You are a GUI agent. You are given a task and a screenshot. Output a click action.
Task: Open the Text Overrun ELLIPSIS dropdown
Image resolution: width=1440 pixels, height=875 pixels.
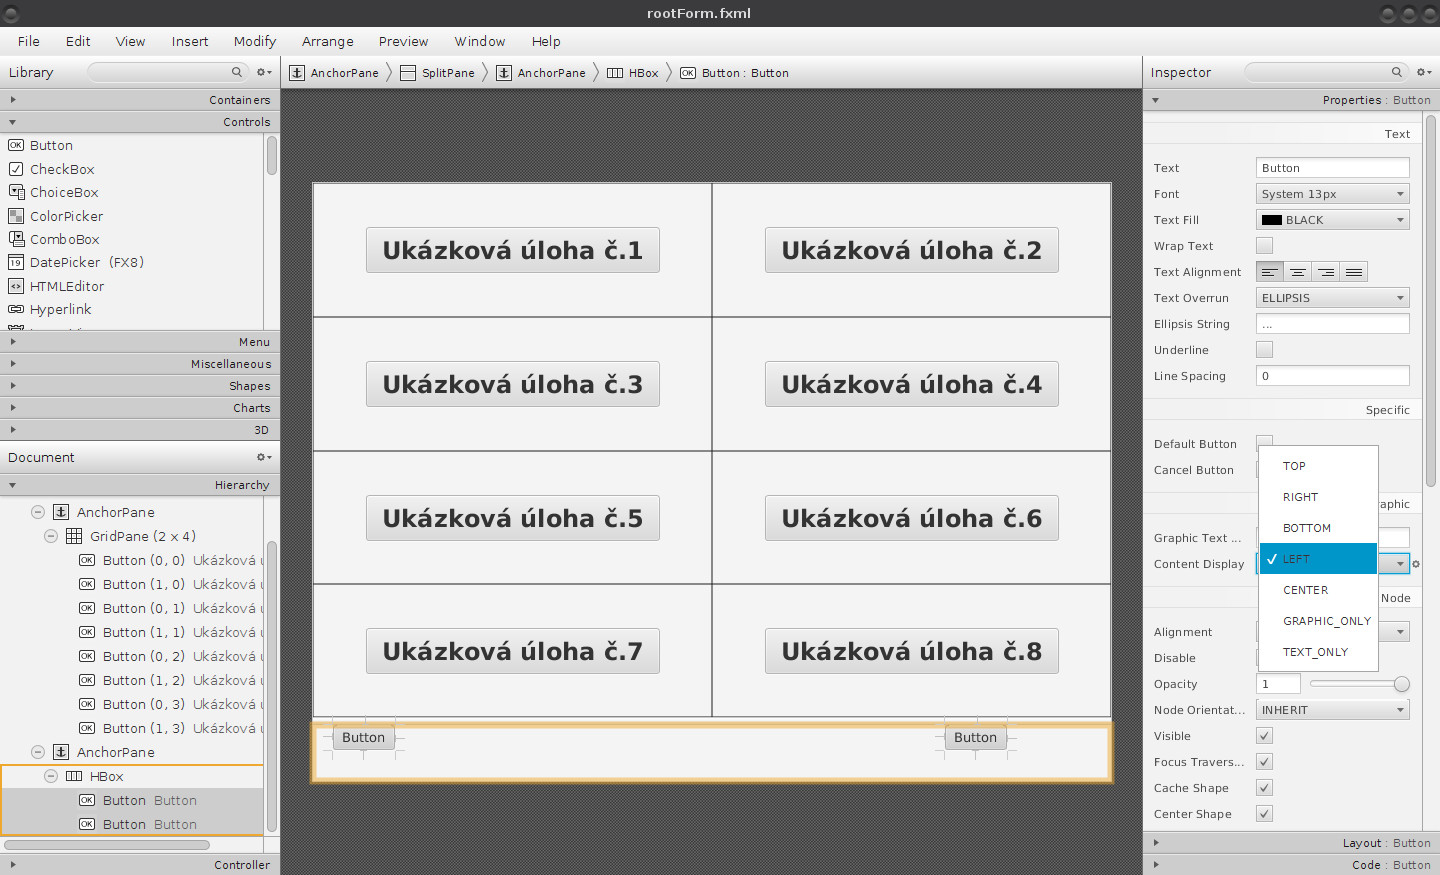(x=1333, y=298)
